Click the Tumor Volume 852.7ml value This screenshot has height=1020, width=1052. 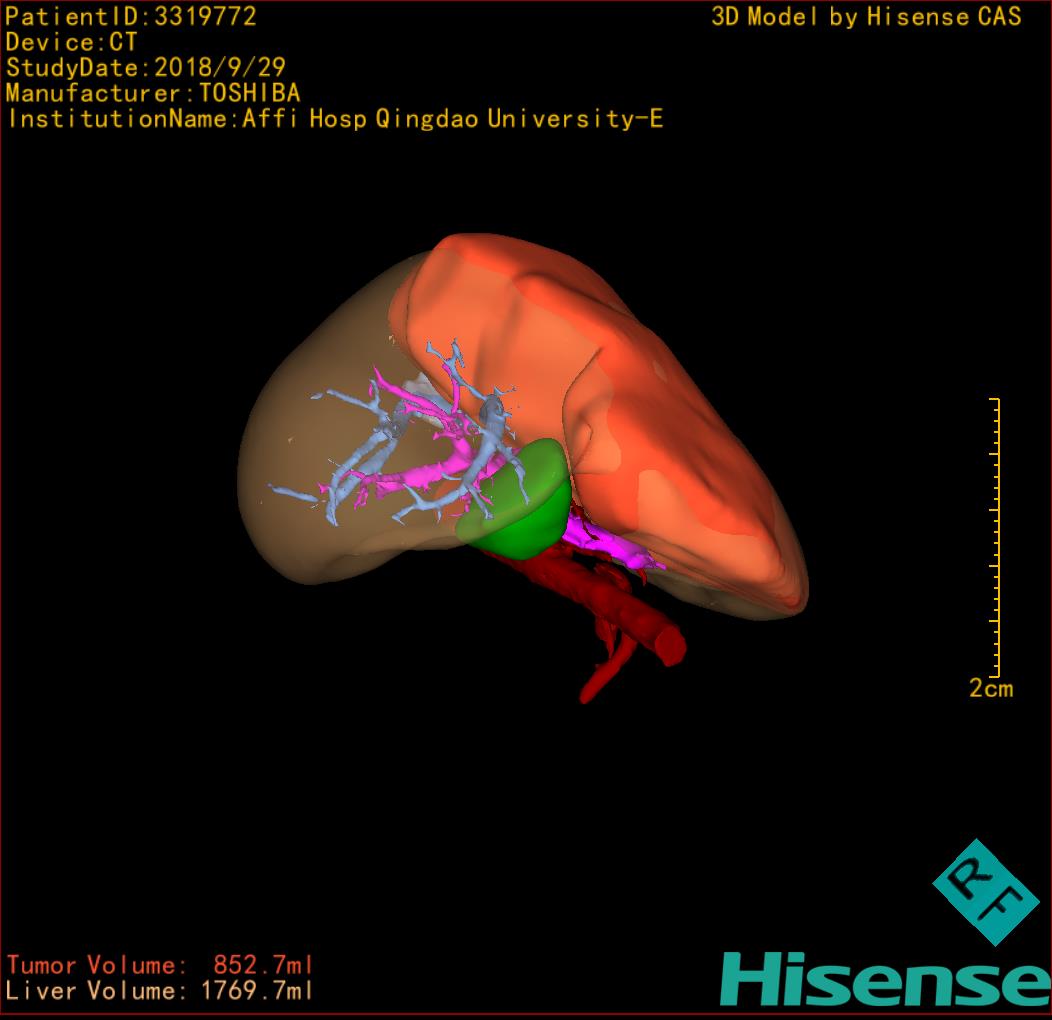pos(160,965)
